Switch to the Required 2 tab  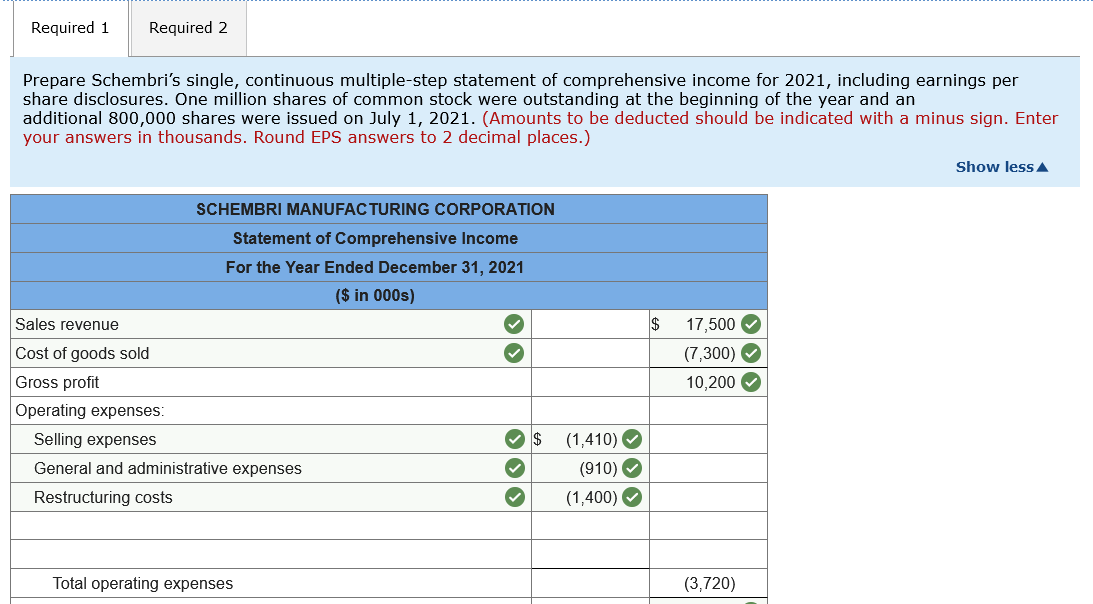pos(187,28)
